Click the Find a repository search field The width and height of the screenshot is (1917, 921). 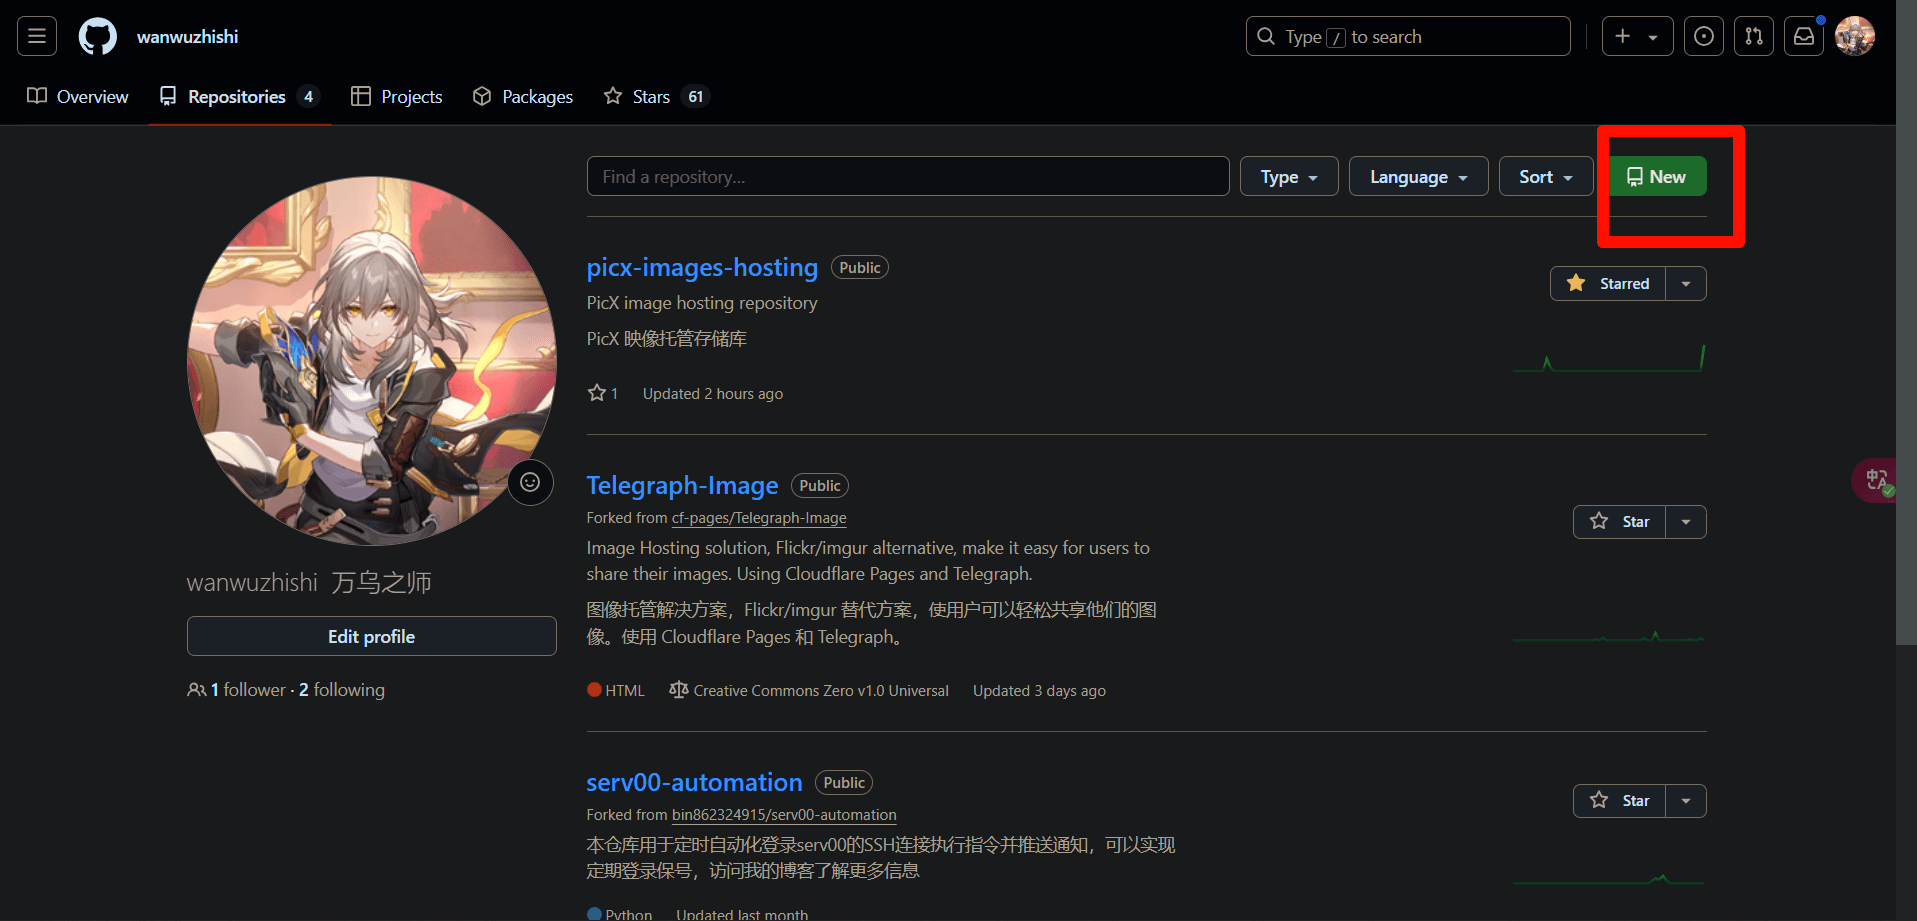tap(907, 176)
